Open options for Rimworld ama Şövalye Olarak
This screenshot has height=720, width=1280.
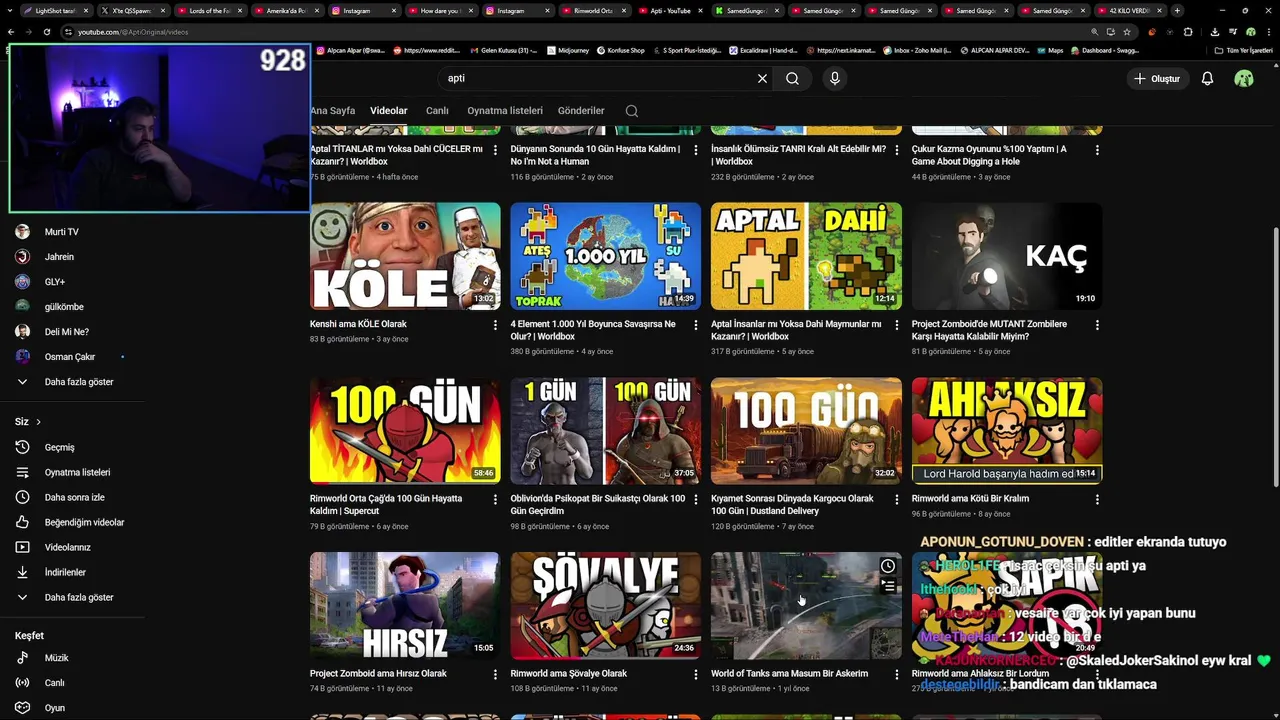pos(696,674)
